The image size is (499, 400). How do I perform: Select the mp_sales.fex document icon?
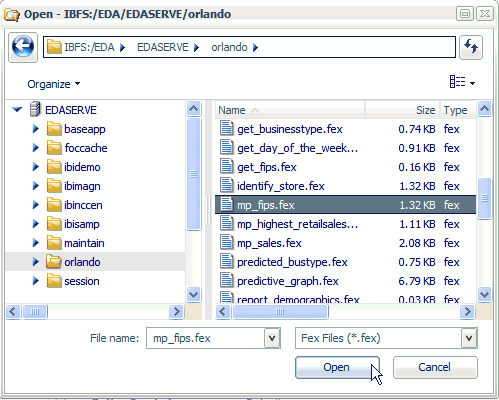coord(227,242)
